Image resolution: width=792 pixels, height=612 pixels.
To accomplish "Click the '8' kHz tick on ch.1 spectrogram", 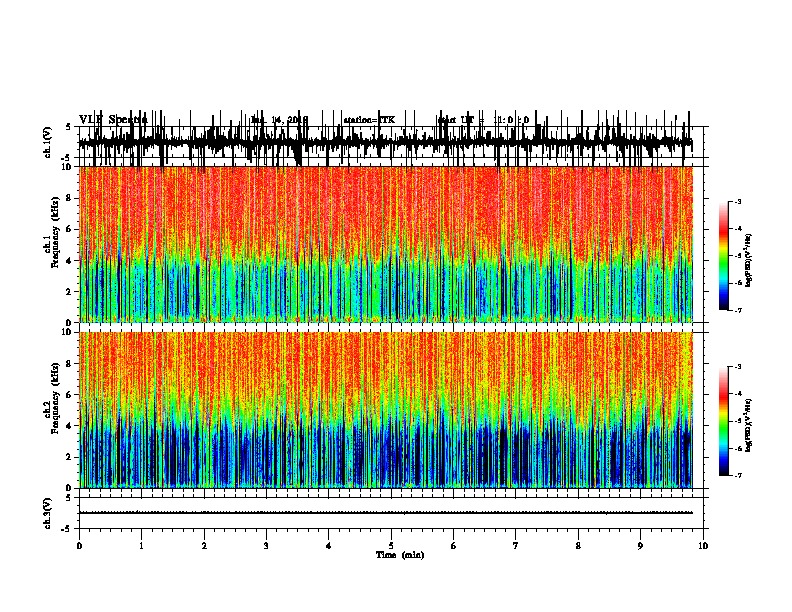I will point(70,198).
